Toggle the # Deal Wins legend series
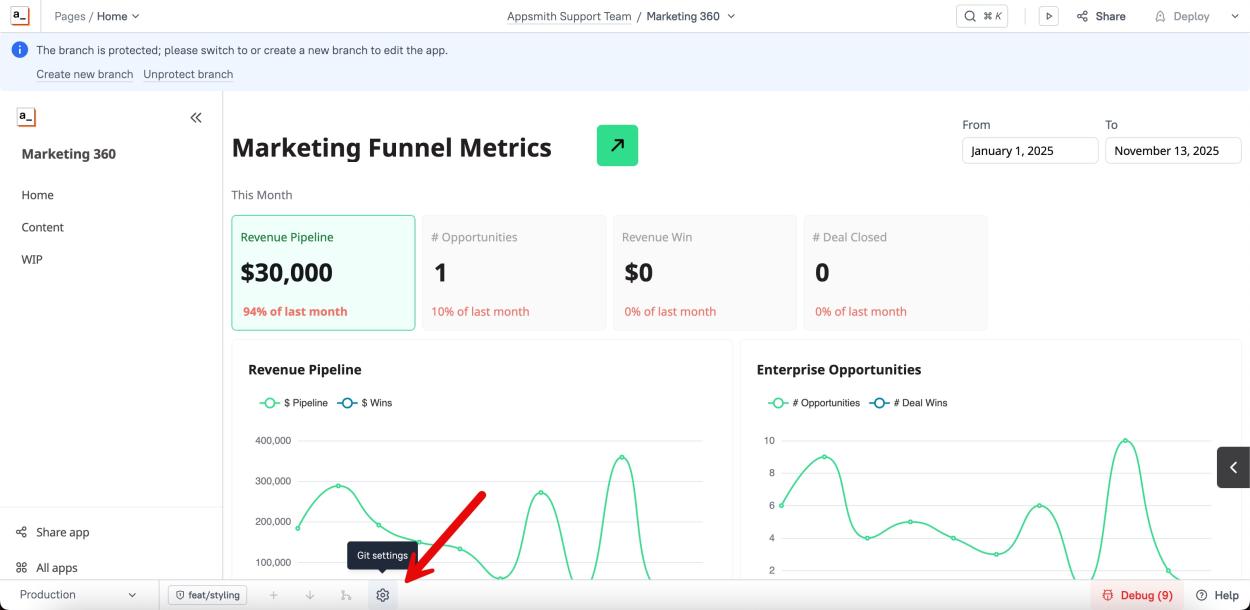1250x610 pixels. [x=909, y=403]
